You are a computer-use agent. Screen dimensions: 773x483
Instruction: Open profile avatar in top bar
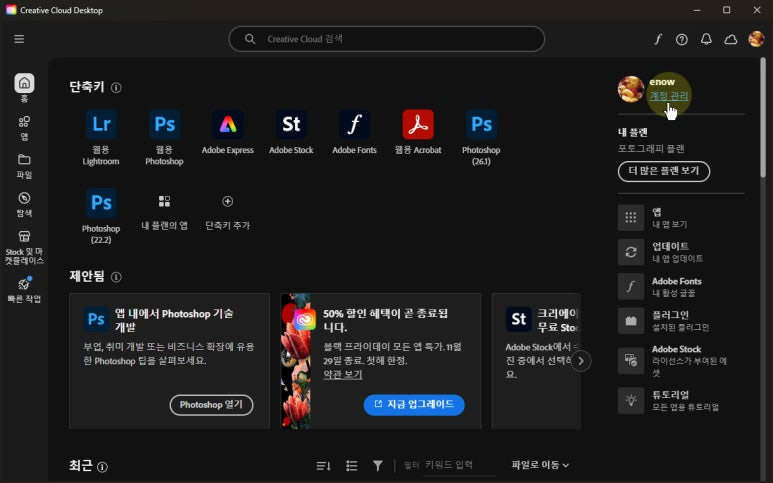coord(756,39)
